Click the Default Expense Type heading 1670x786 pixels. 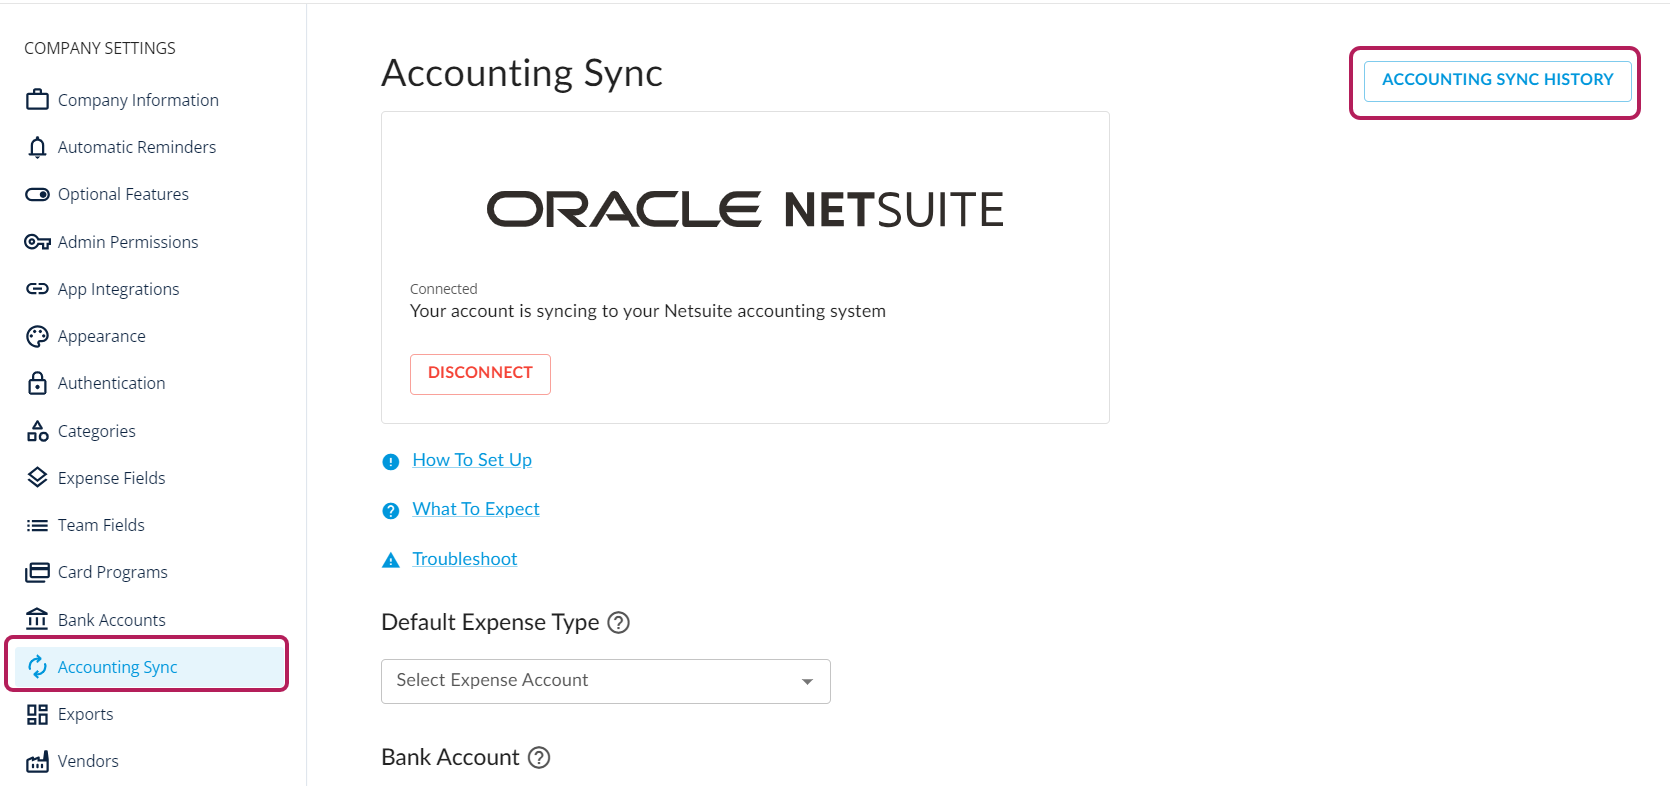pos(490,622)
